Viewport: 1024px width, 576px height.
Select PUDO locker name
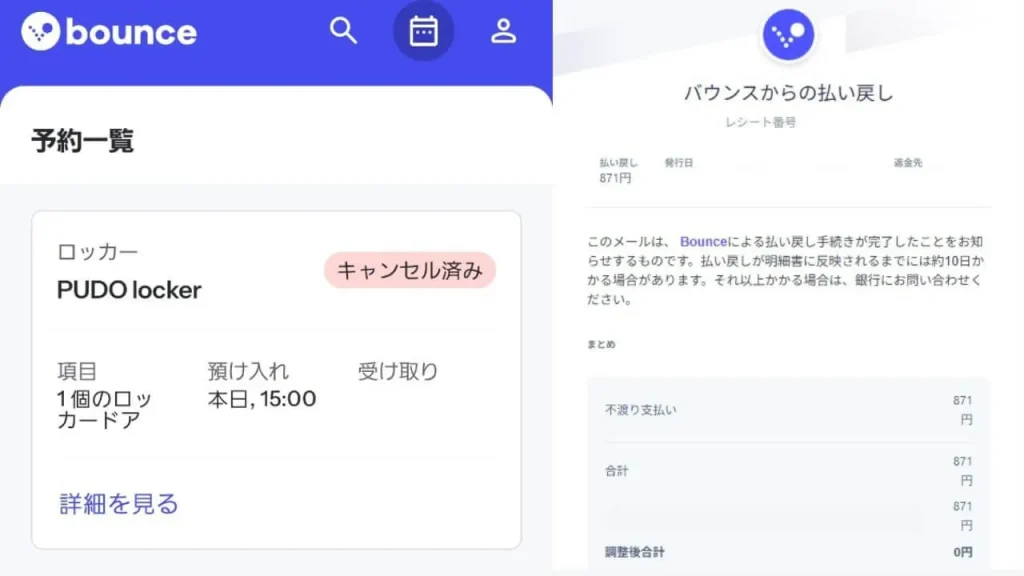click(x=129, y=290)
